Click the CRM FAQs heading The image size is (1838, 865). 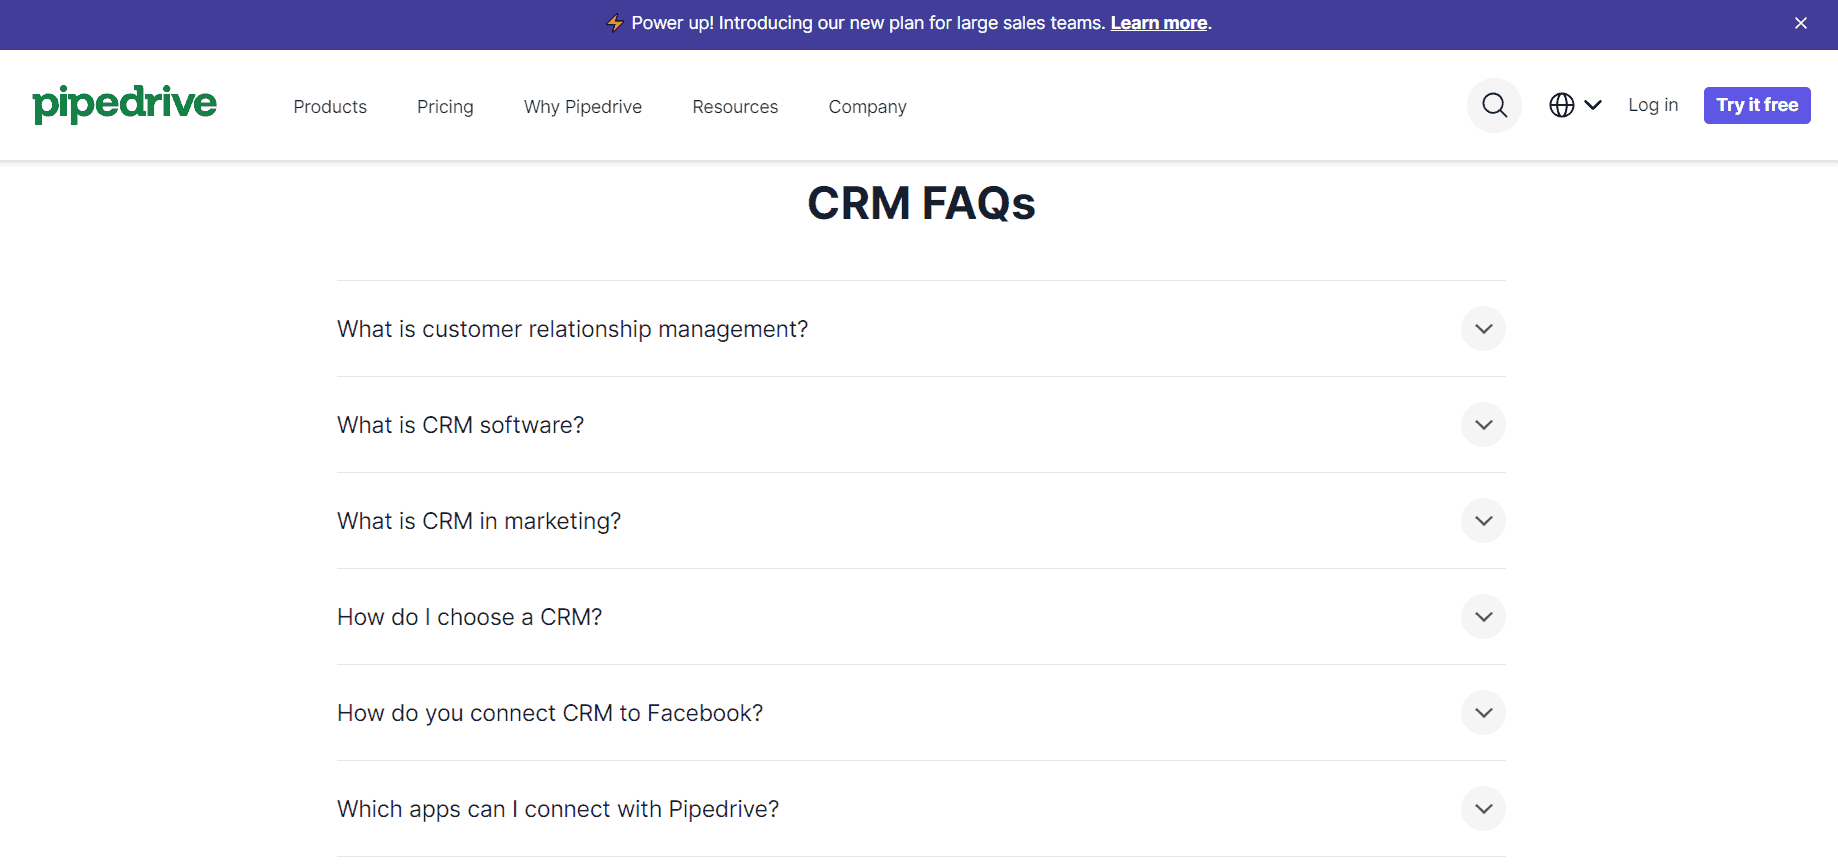click(921, 203)
